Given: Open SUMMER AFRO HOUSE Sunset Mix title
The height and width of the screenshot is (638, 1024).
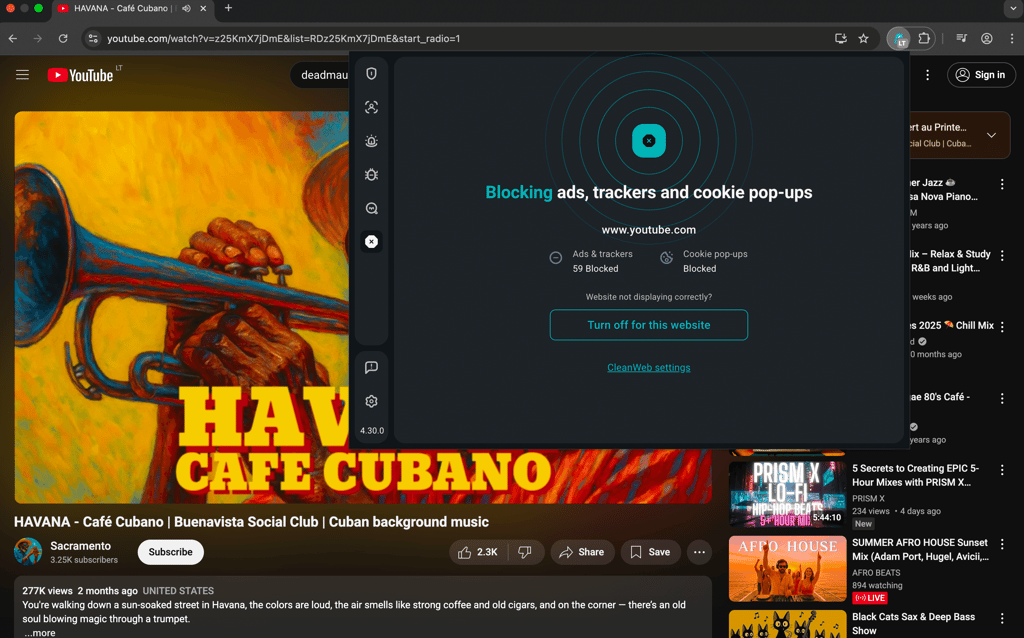Looking at the screenshot, I should [920, 550].
